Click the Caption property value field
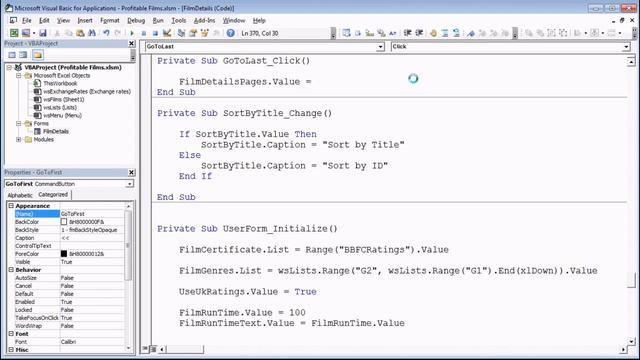The width and height of the screenshot is (640, 360). [92, 238]
